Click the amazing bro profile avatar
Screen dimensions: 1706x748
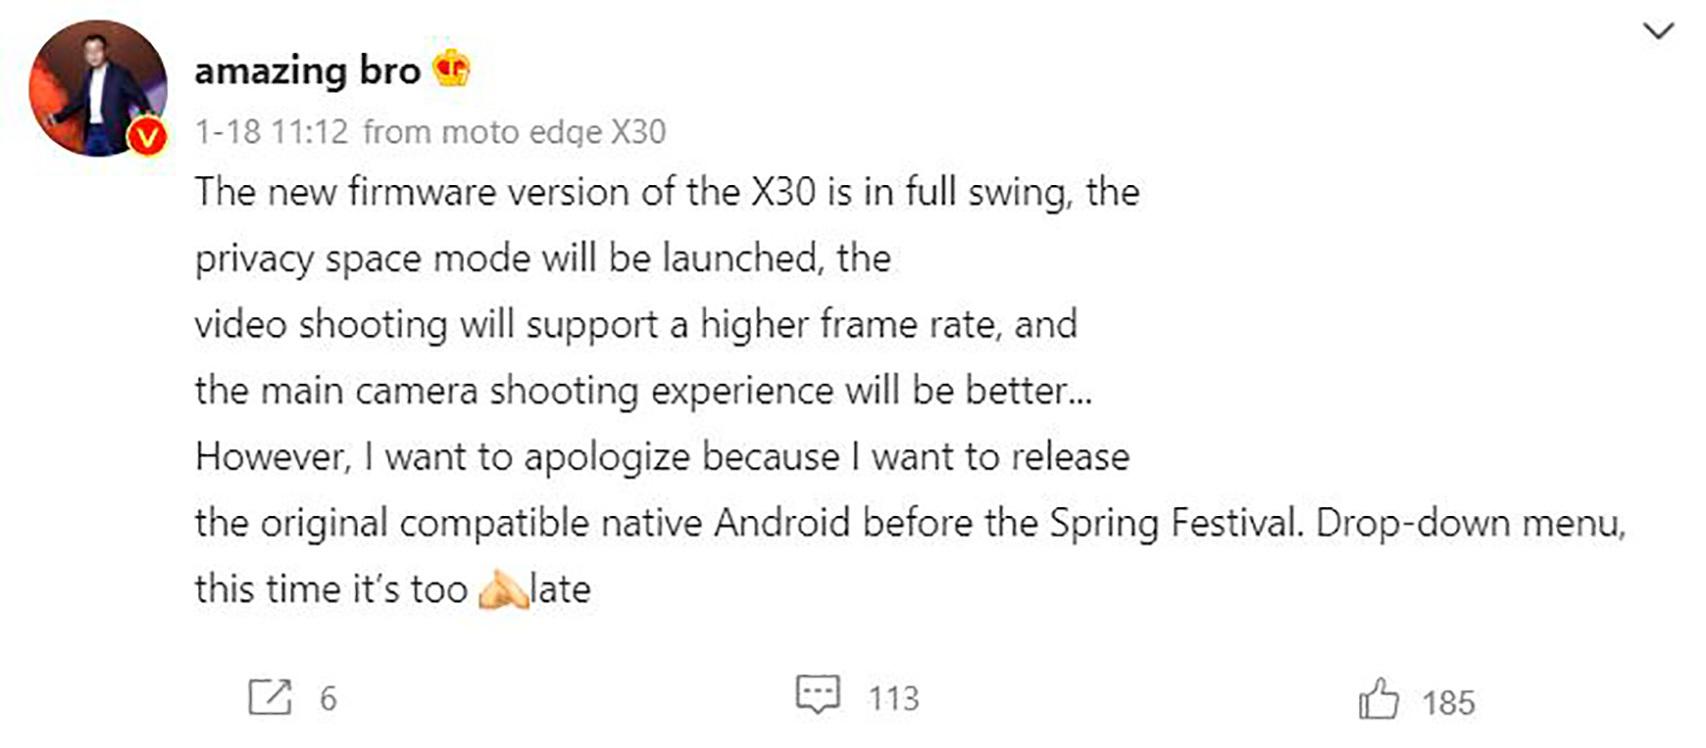(97, 87)
